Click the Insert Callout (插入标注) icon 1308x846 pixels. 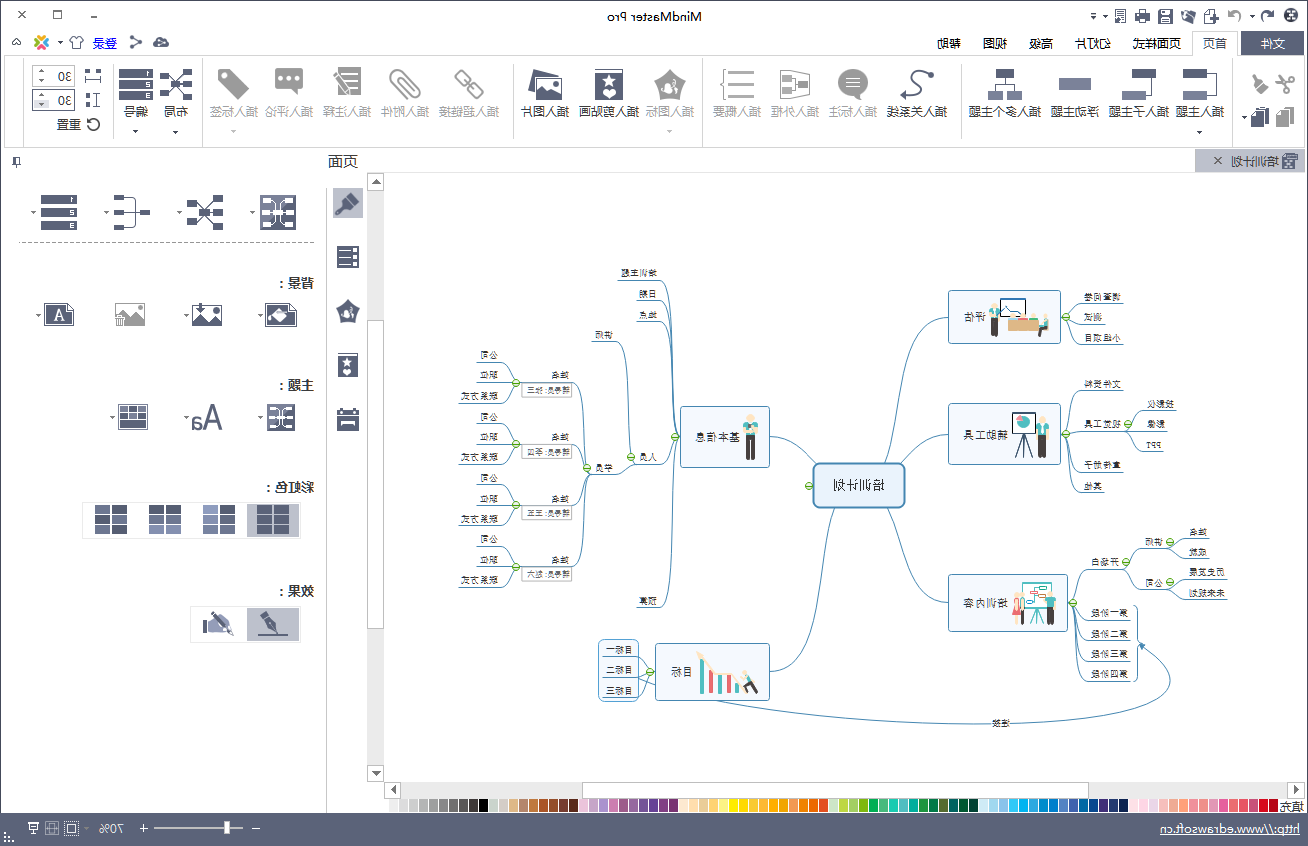coord(853,83)
